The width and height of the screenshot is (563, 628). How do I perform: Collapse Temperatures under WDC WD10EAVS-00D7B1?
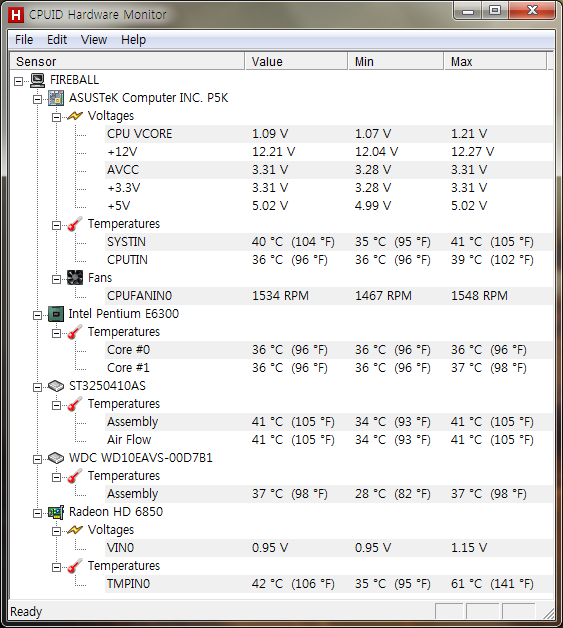click(x=56, y=477)
